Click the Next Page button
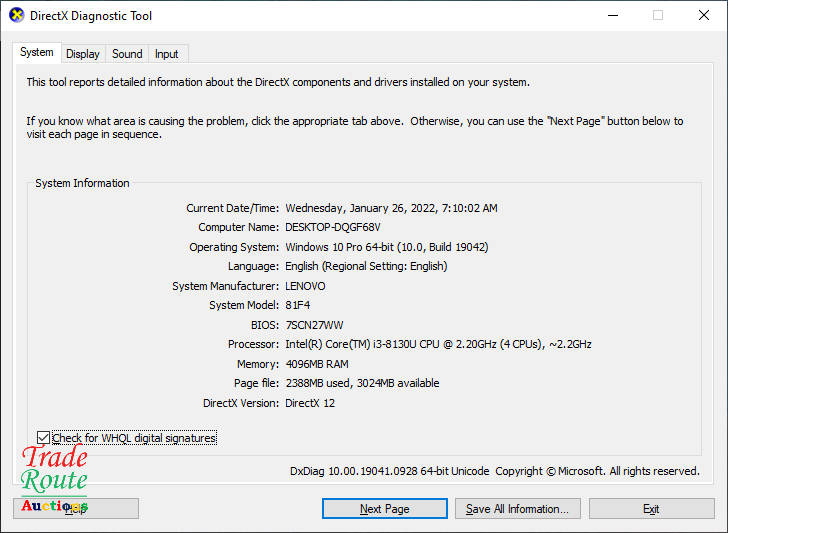 click(384, 509)
